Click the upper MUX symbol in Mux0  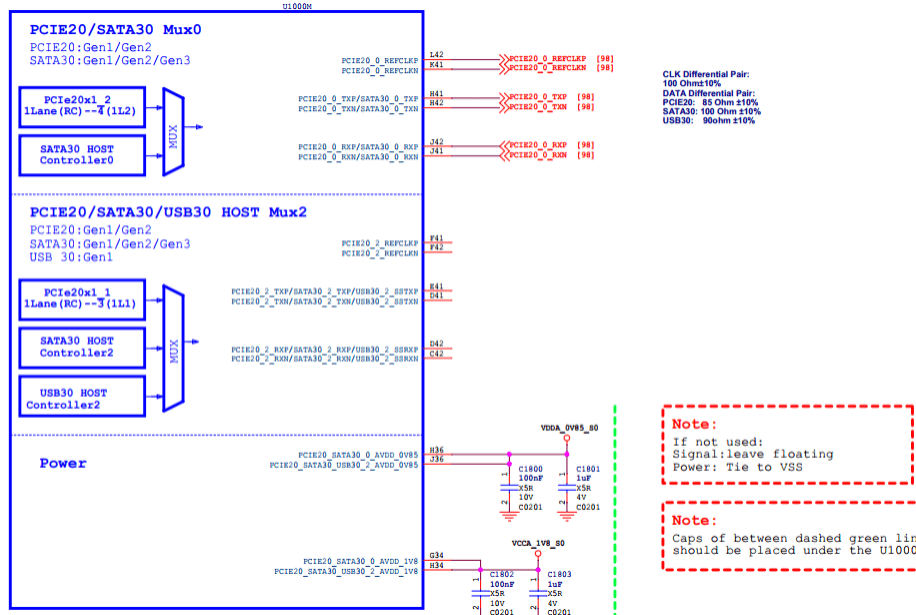pyautogui.click(x=174, y=128)
